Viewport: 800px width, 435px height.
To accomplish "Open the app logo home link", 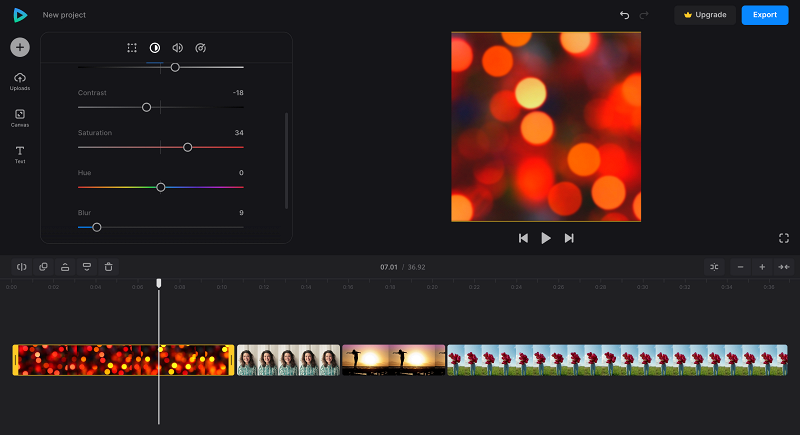I will pyautogui.click(x=20, y=15).
